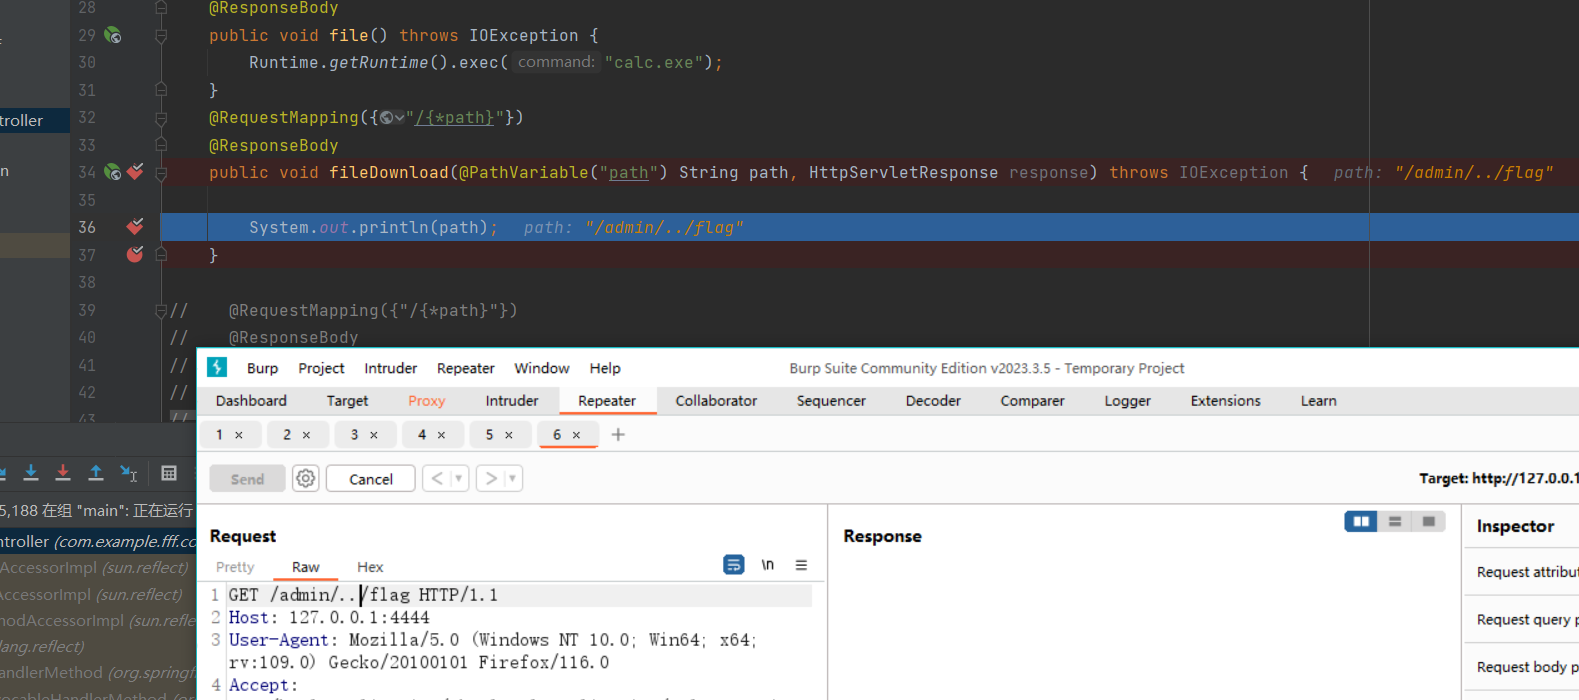1579x700 pixels.
Task: Open Evaluate Expression calculator icon
Action: pos(169,473)
